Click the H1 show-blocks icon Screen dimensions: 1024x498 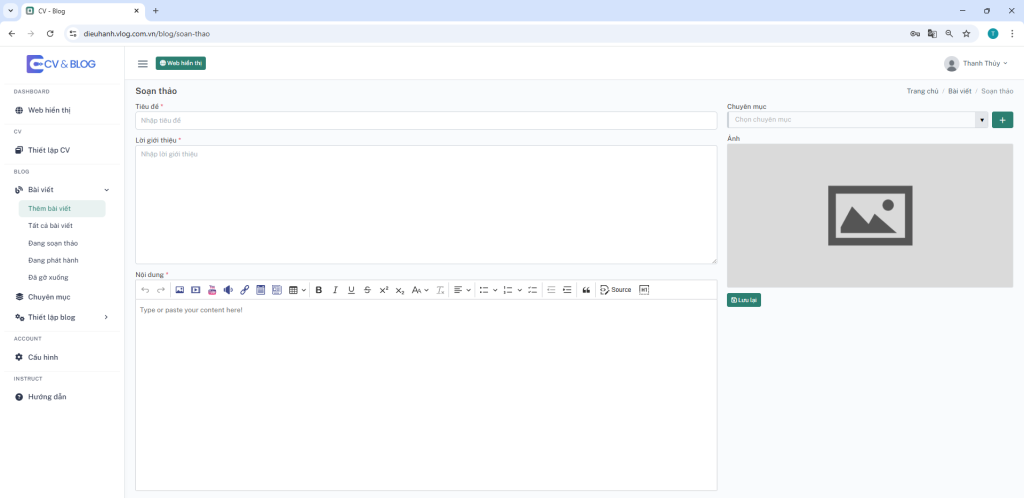tap(644, 290)
